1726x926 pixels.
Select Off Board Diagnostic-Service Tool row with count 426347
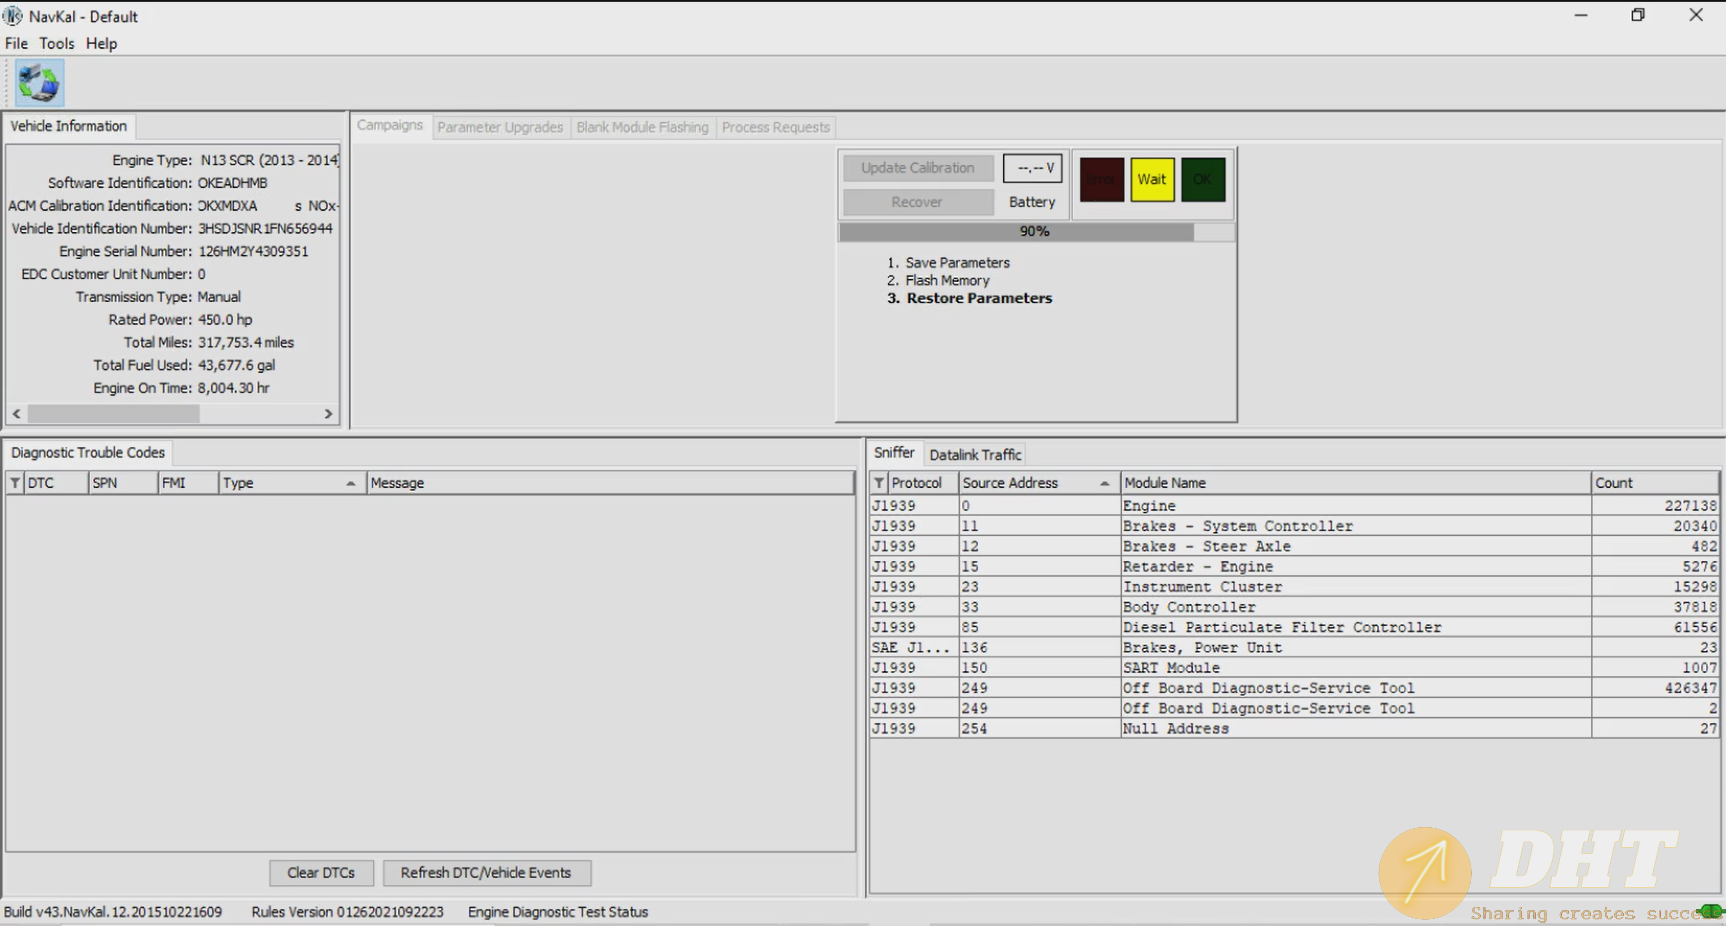[1294, 688]
